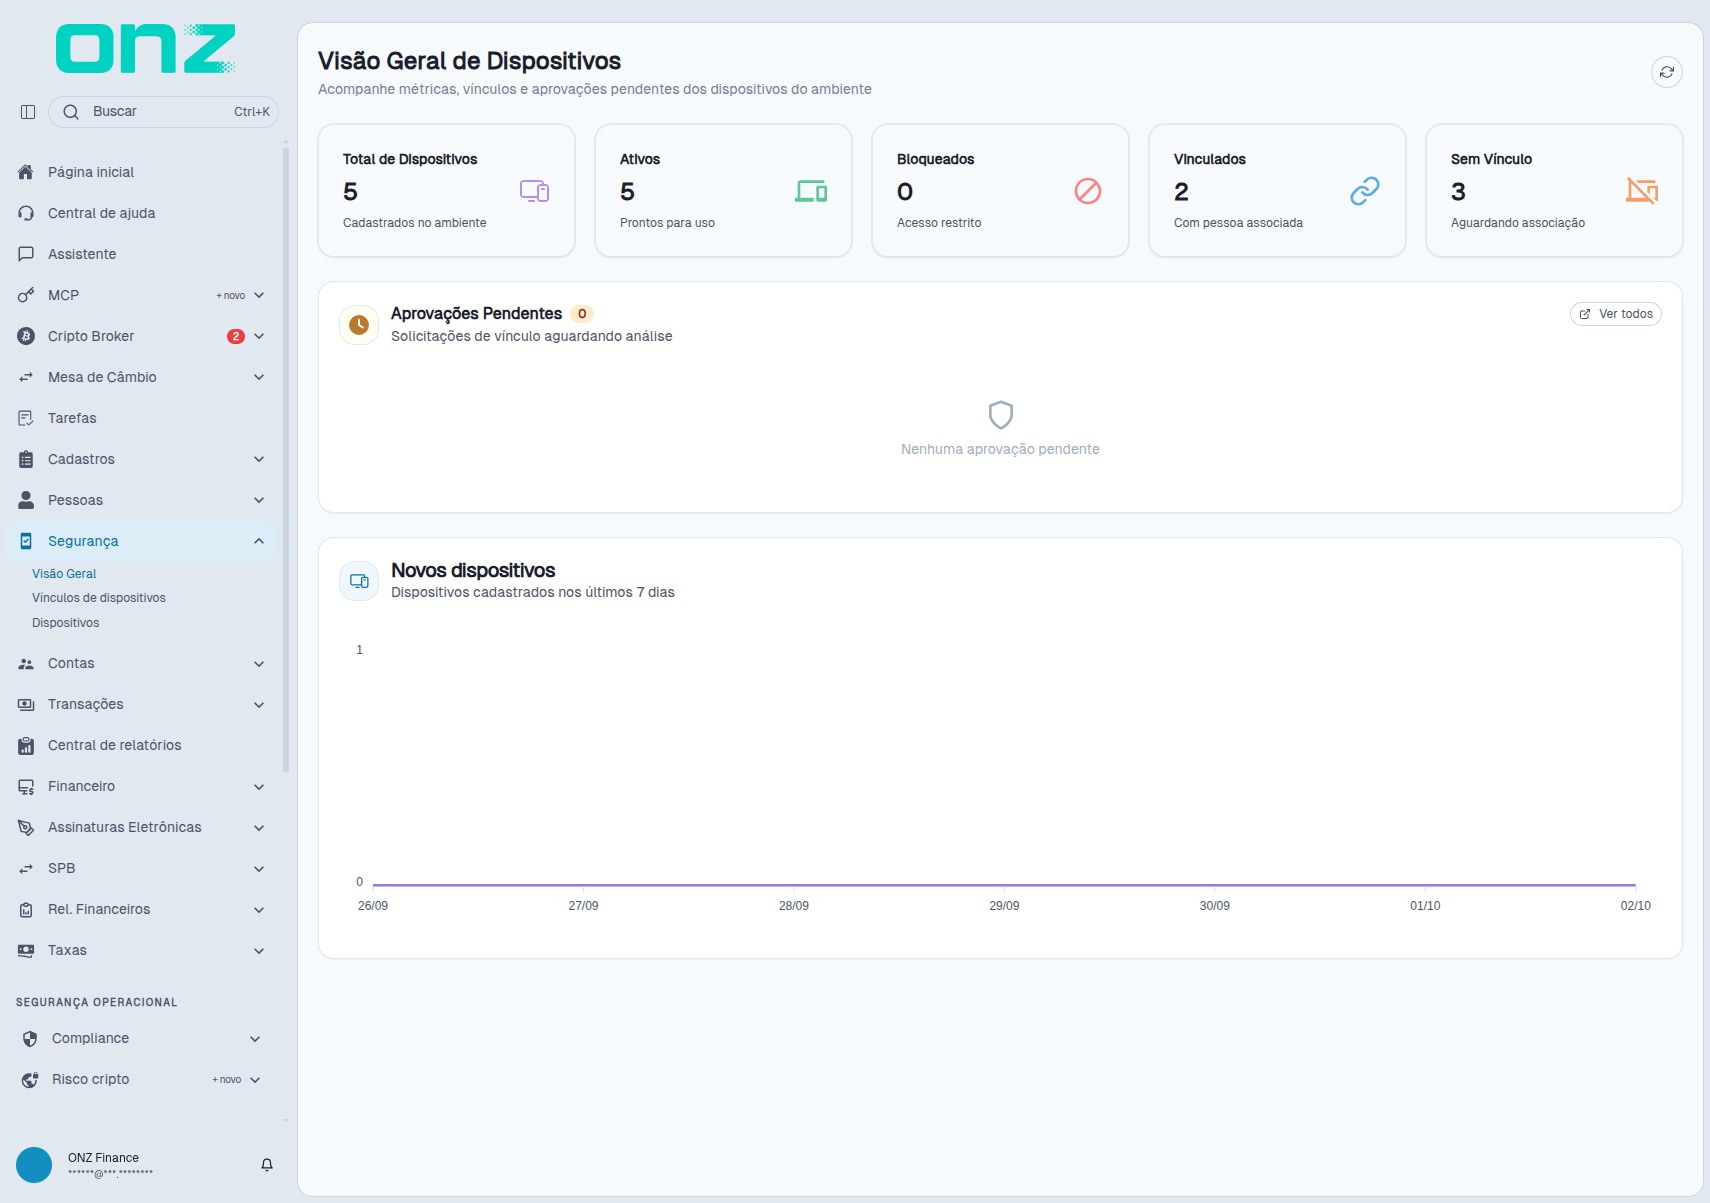This screenshot has height=1203, width=1710.
Task: Open the Taxas menu entry
Action: point(141,950)
